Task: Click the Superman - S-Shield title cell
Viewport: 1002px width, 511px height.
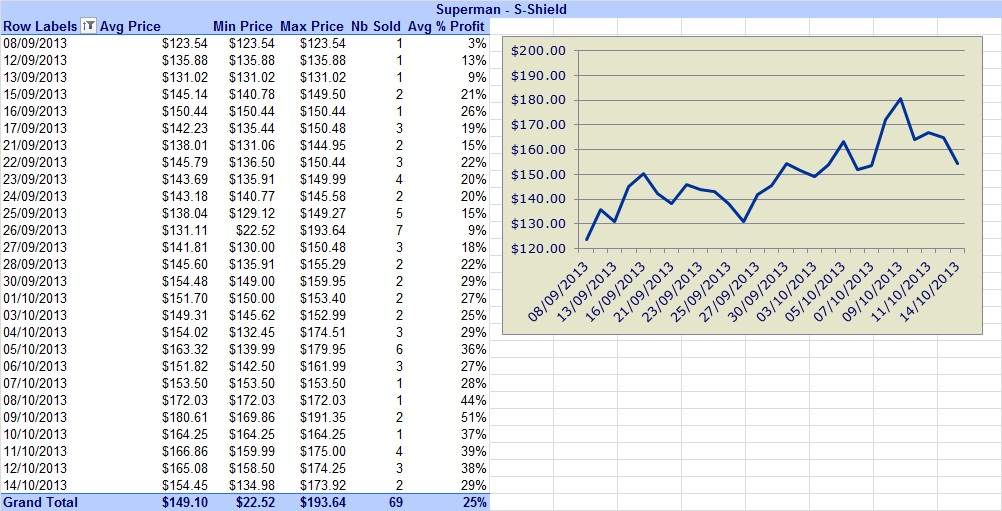Action: coord(501,9)
